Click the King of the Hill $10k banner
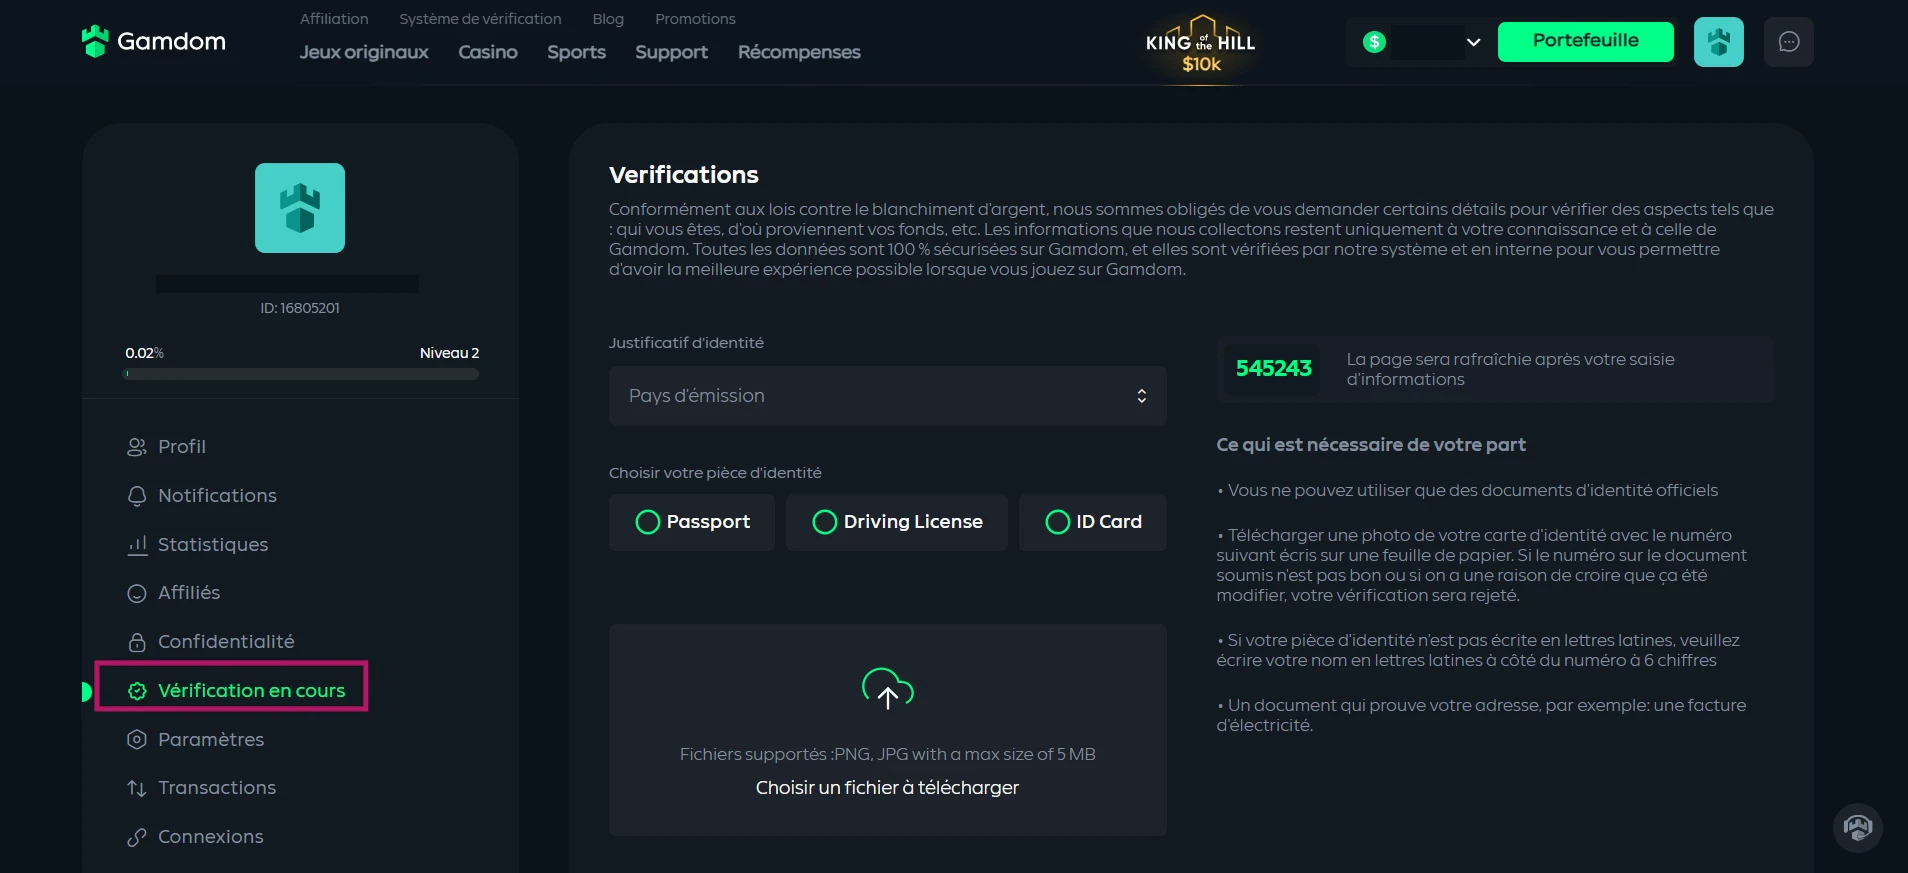 (x=1201, y=47)
